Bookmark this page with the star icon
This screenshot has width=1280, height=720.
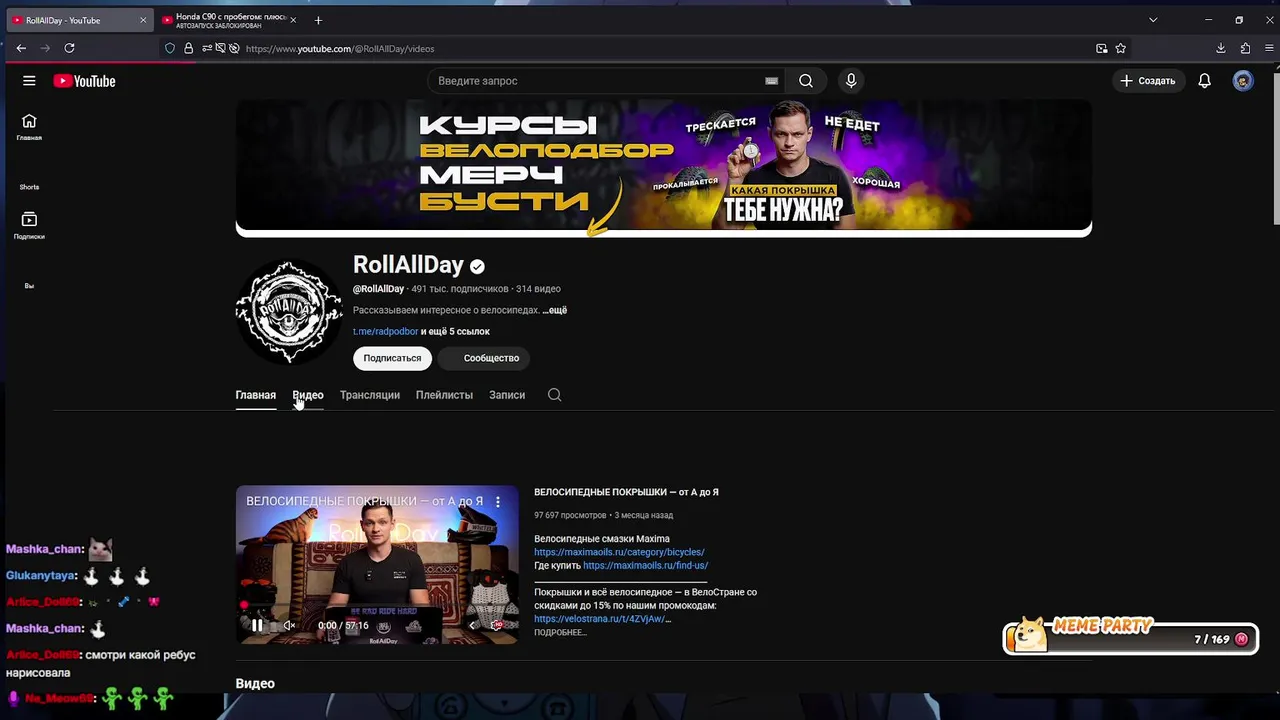[1121, 48]
